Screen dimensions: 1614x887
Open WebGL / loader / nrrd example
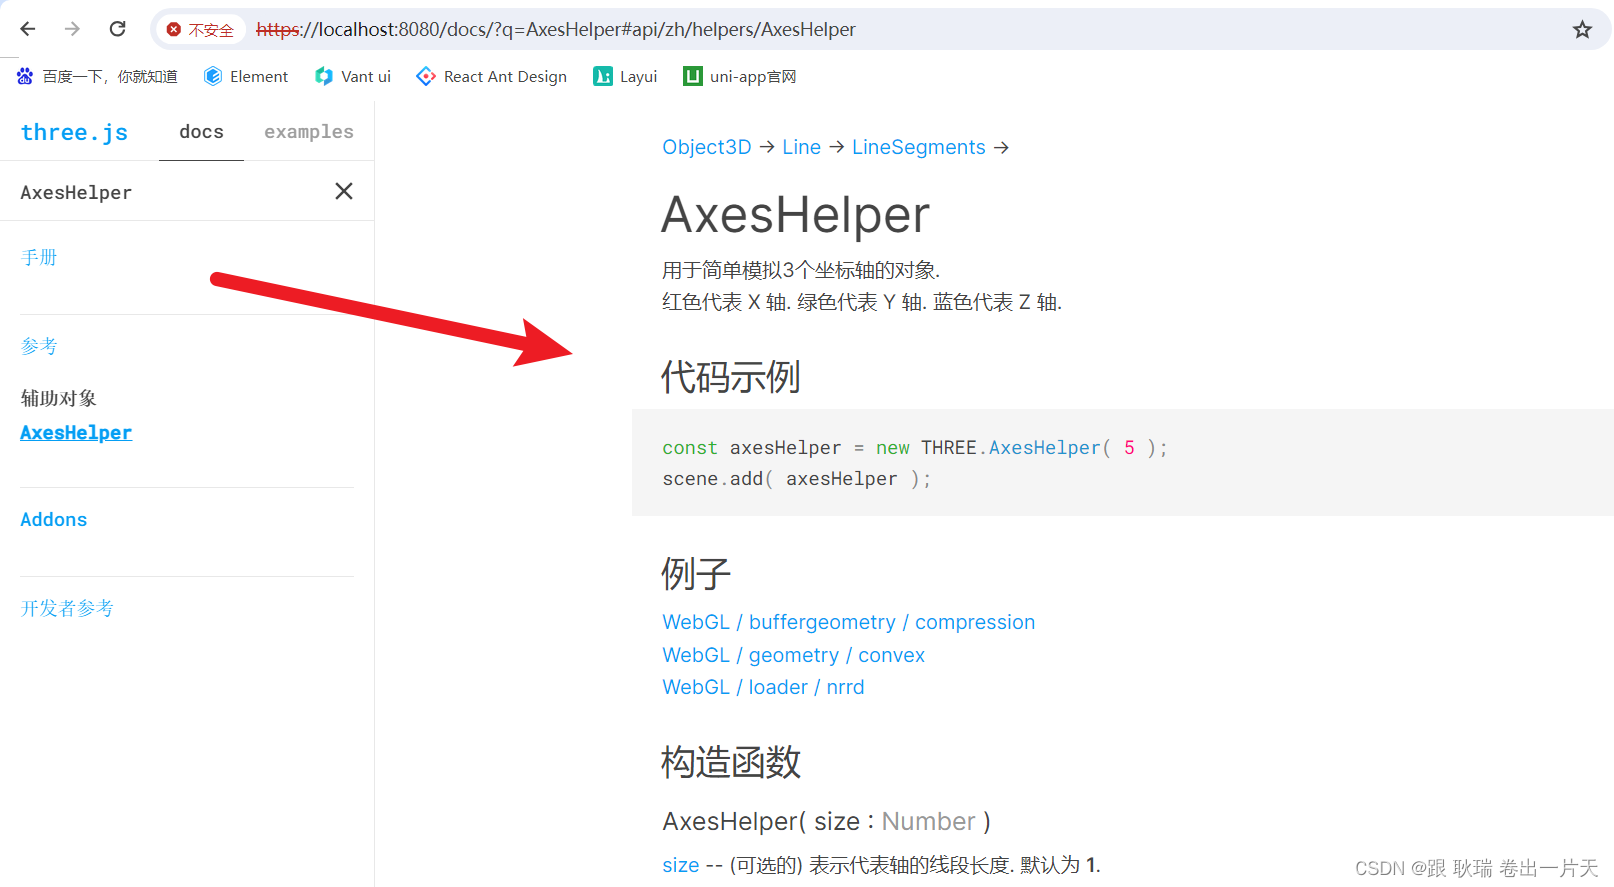(763, 687)
